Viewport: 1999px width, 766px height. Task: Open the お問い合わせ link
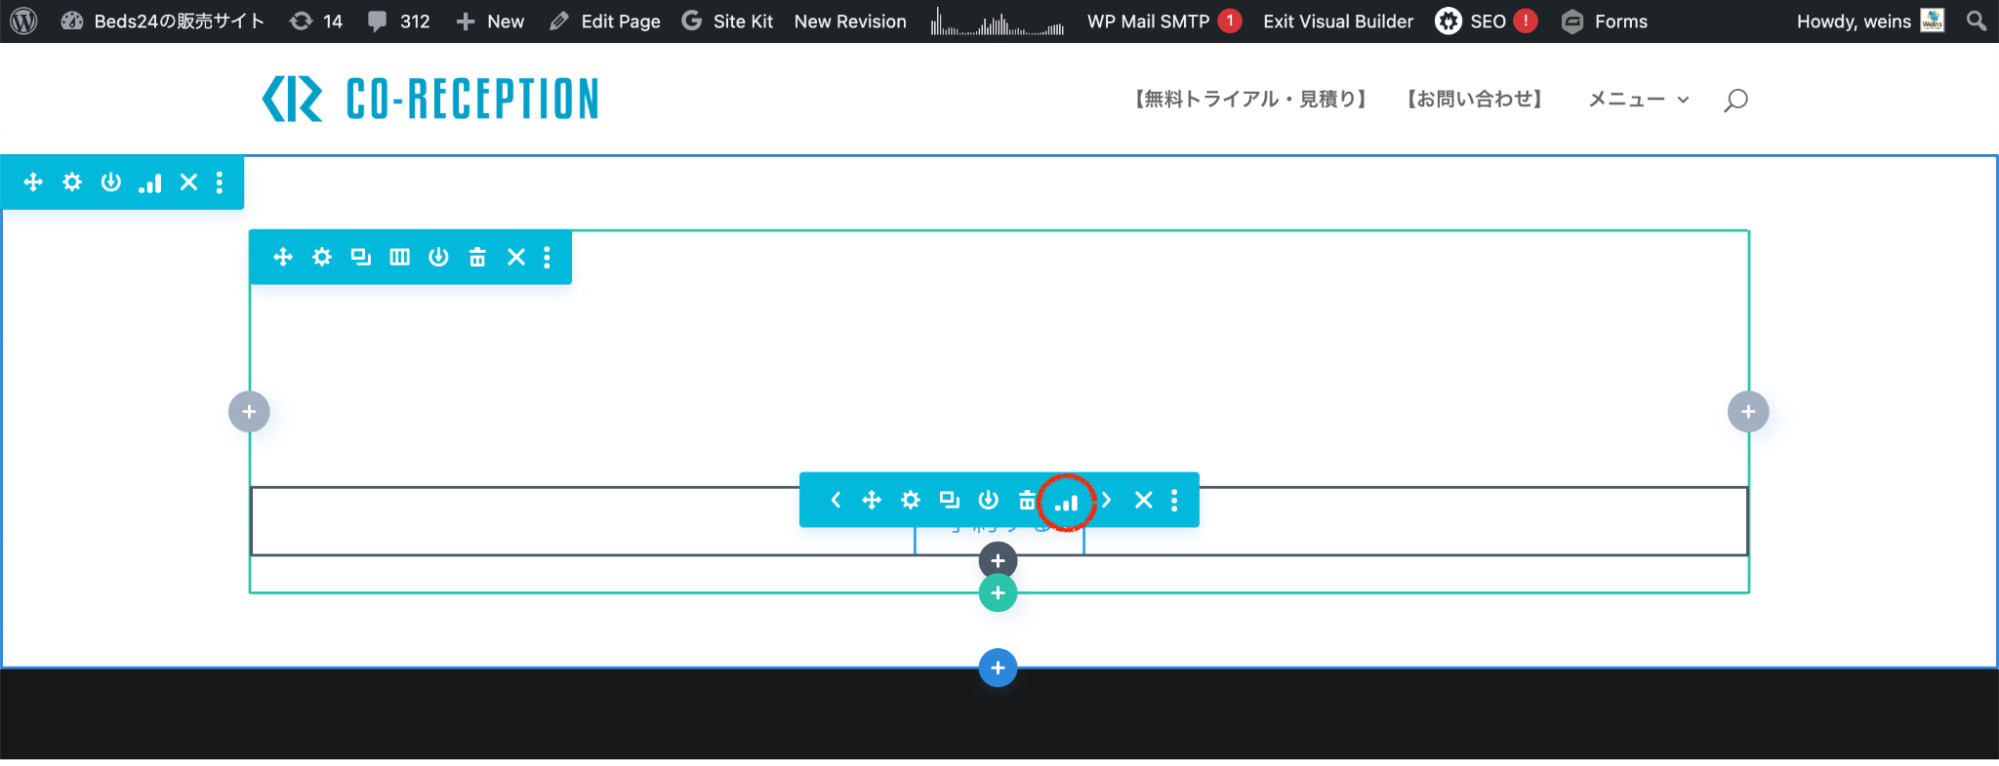coord(1474,99)
